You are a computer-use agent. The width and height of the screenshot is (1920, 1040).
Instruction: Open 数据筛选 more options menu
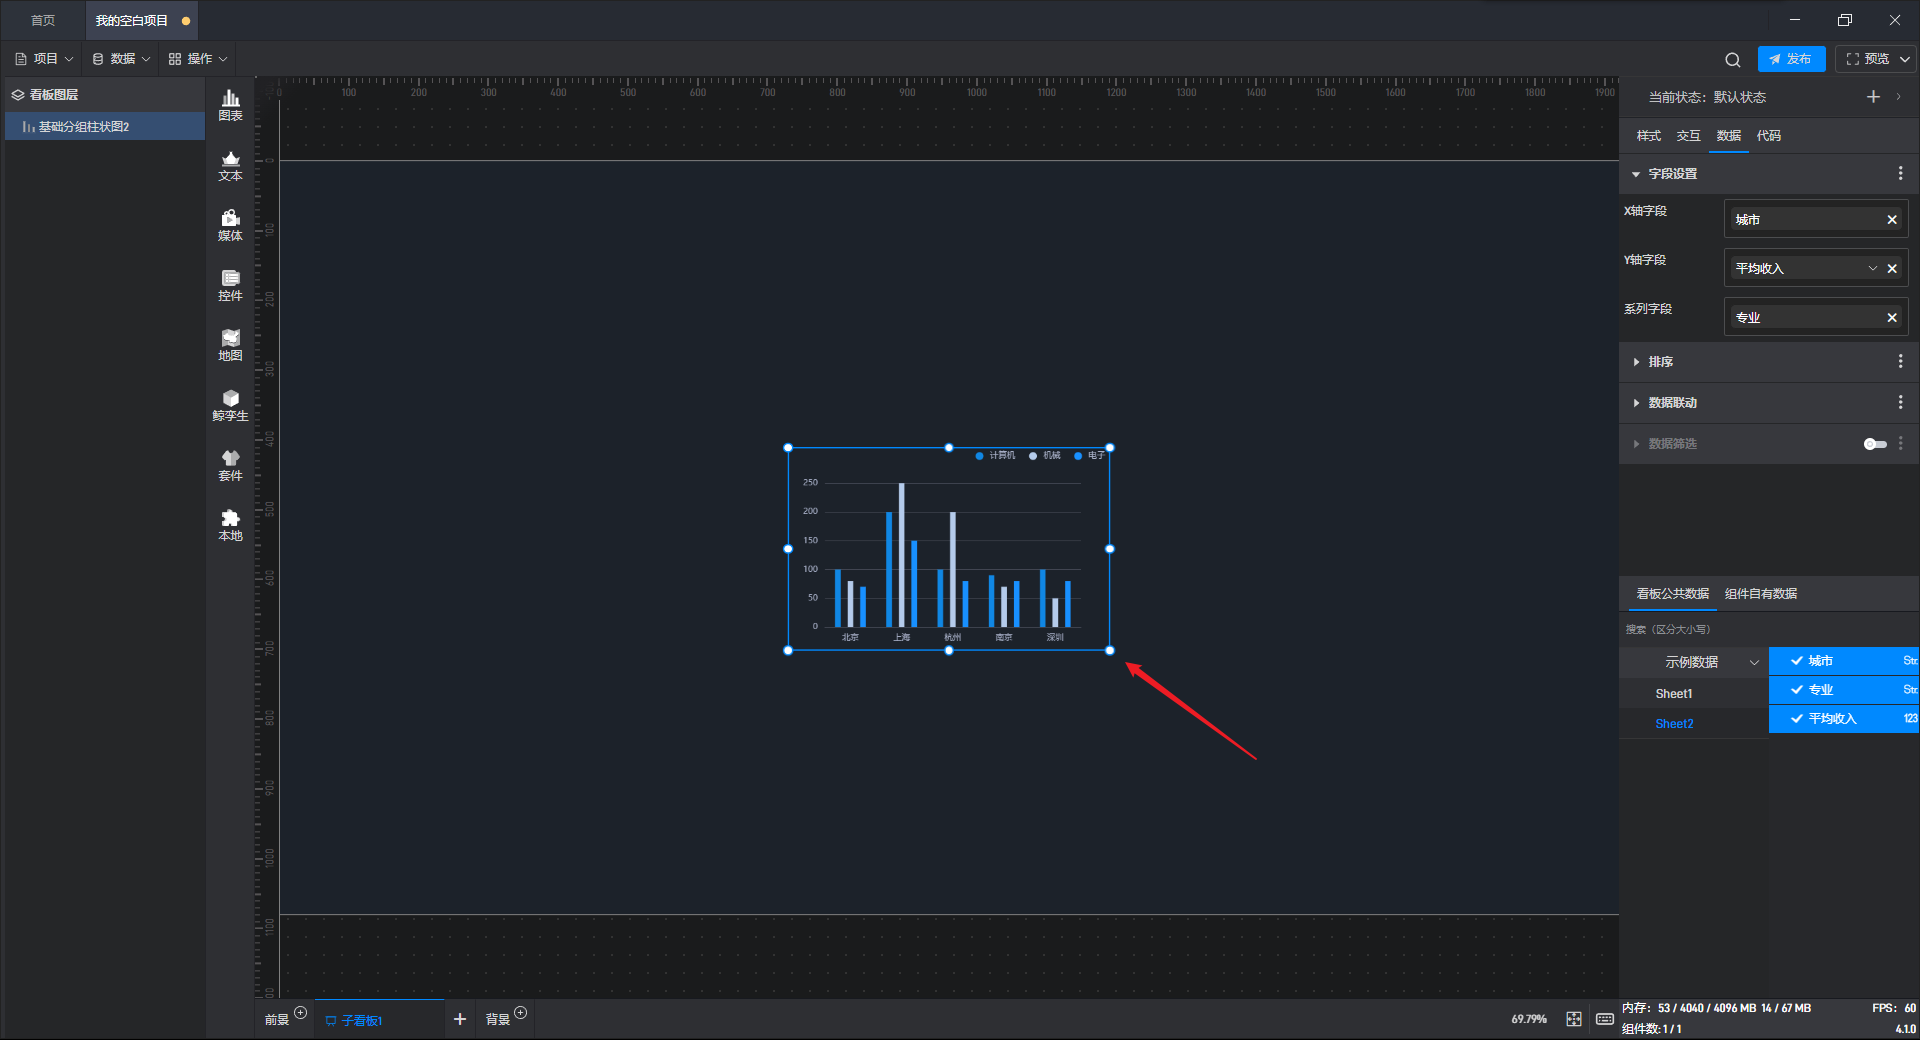tap(1900, 444)
